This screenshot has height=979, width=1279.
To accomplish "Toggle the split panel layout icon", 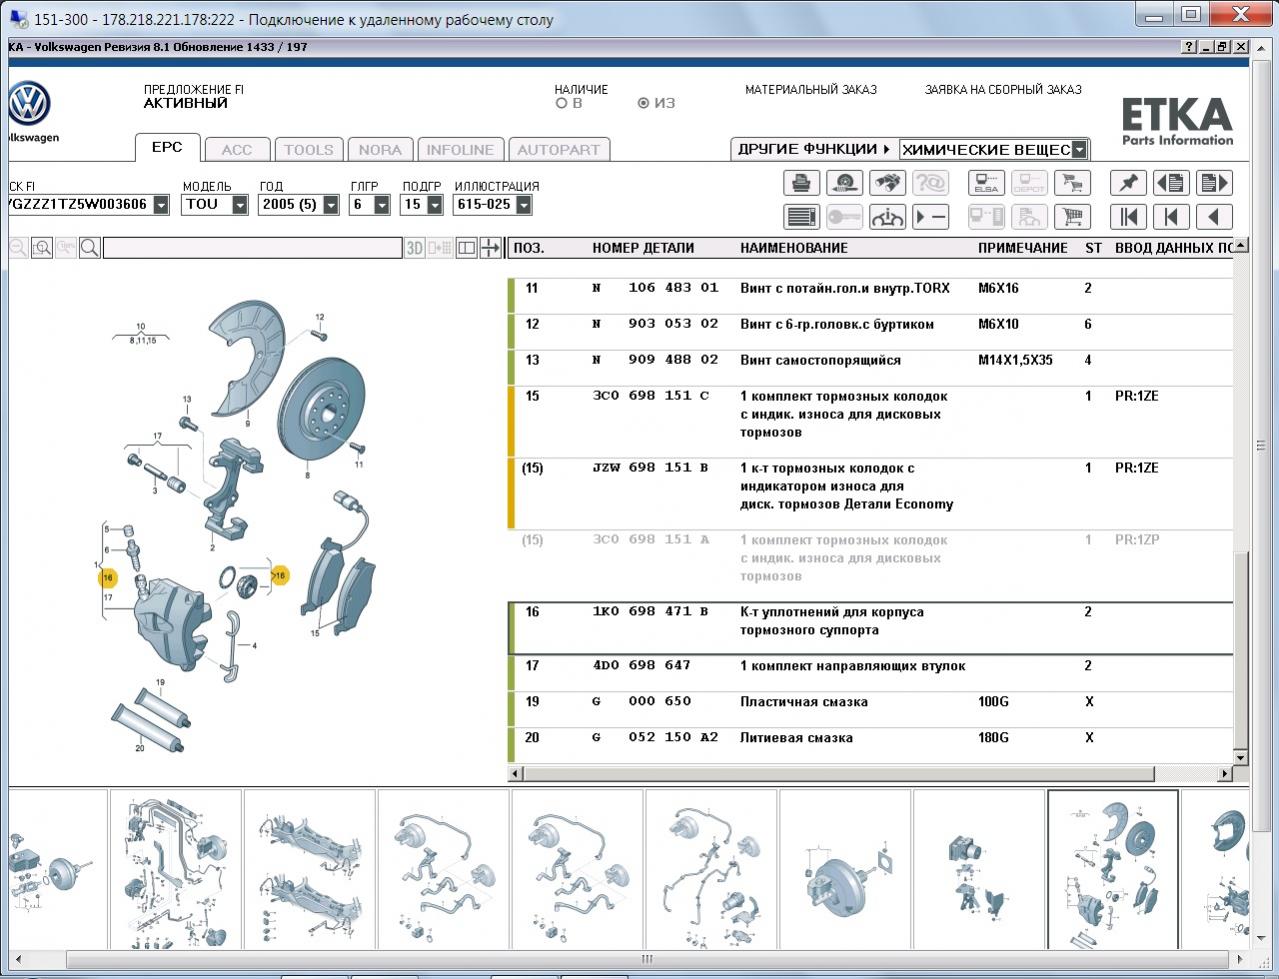I will [466, 248].
